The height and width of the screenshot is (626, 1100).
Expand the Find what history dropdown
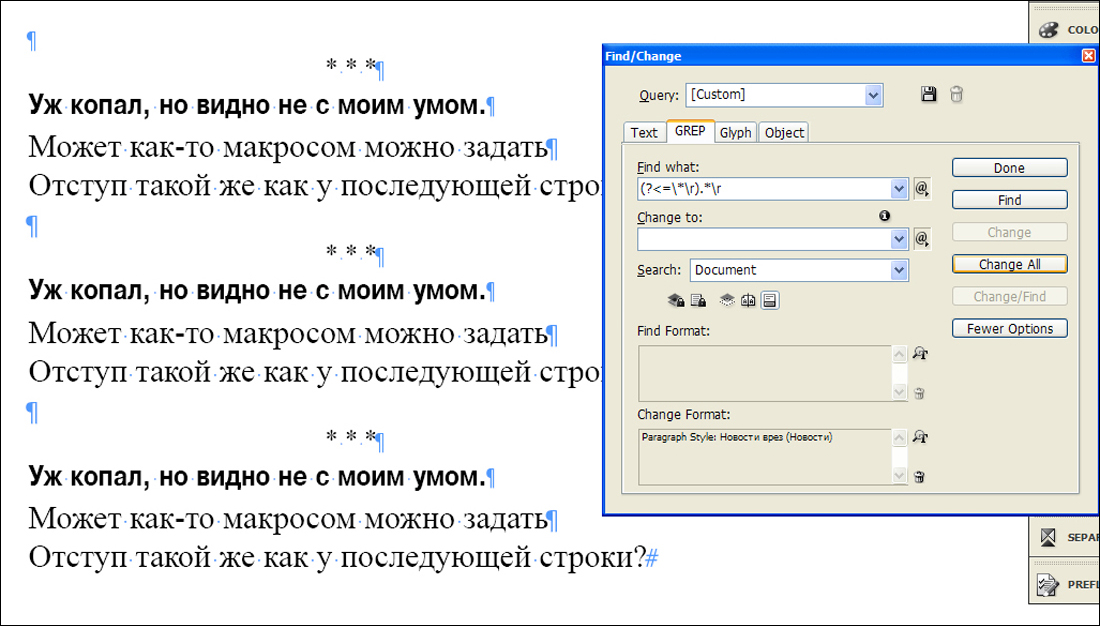click(898, 188)
